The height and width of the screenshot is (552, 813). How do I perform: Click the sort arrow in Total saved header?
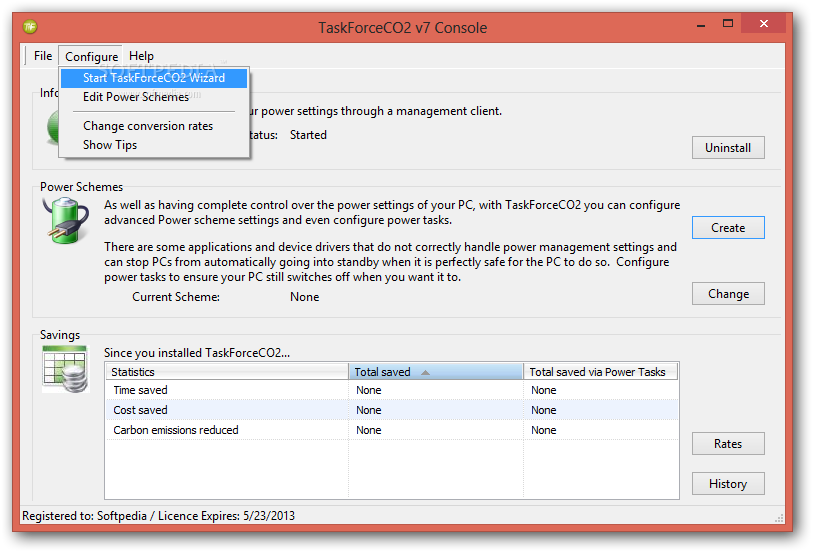425,372
